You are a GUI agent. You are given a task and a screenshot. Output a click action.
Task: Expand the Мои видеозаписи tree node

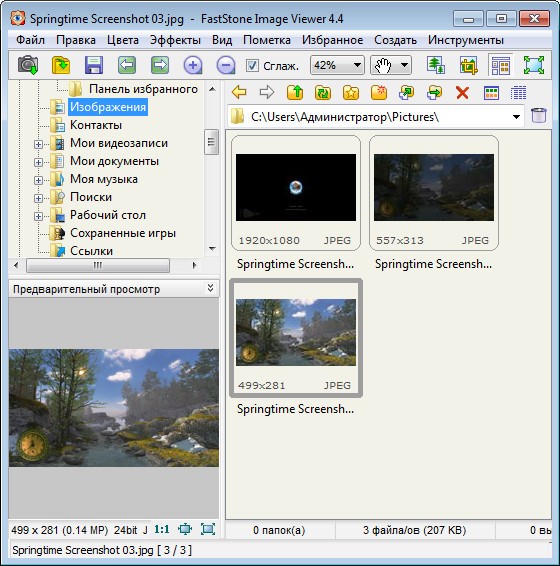coord(38,144)
